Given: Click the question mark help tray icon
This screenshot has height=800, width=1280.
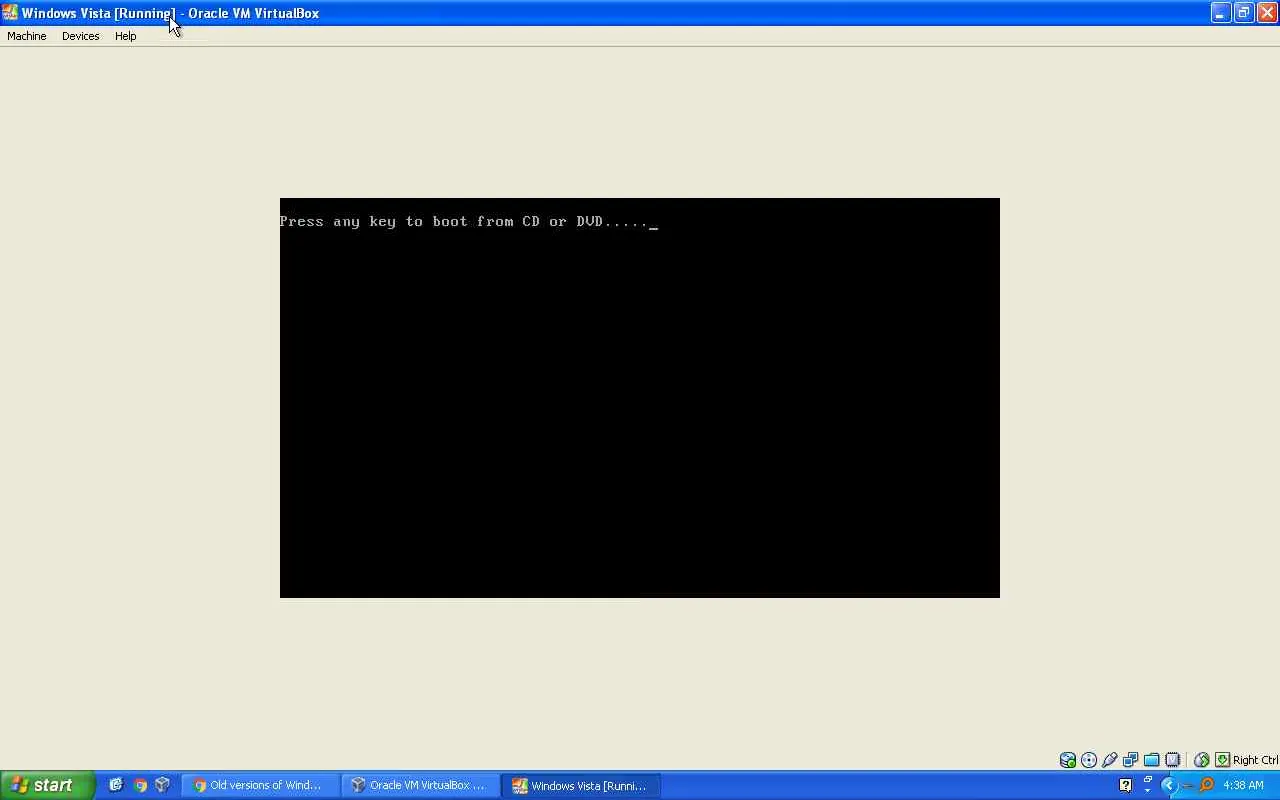Looking at the screenshot, I should (x=1125, y=785).
